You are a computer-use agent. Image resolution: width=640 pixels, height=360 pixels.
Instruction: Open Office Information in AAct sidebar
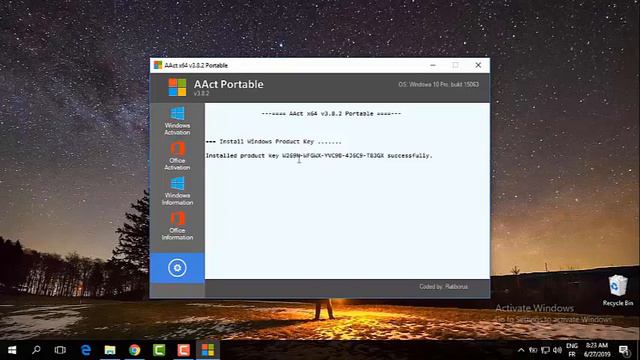pos(177,226)
